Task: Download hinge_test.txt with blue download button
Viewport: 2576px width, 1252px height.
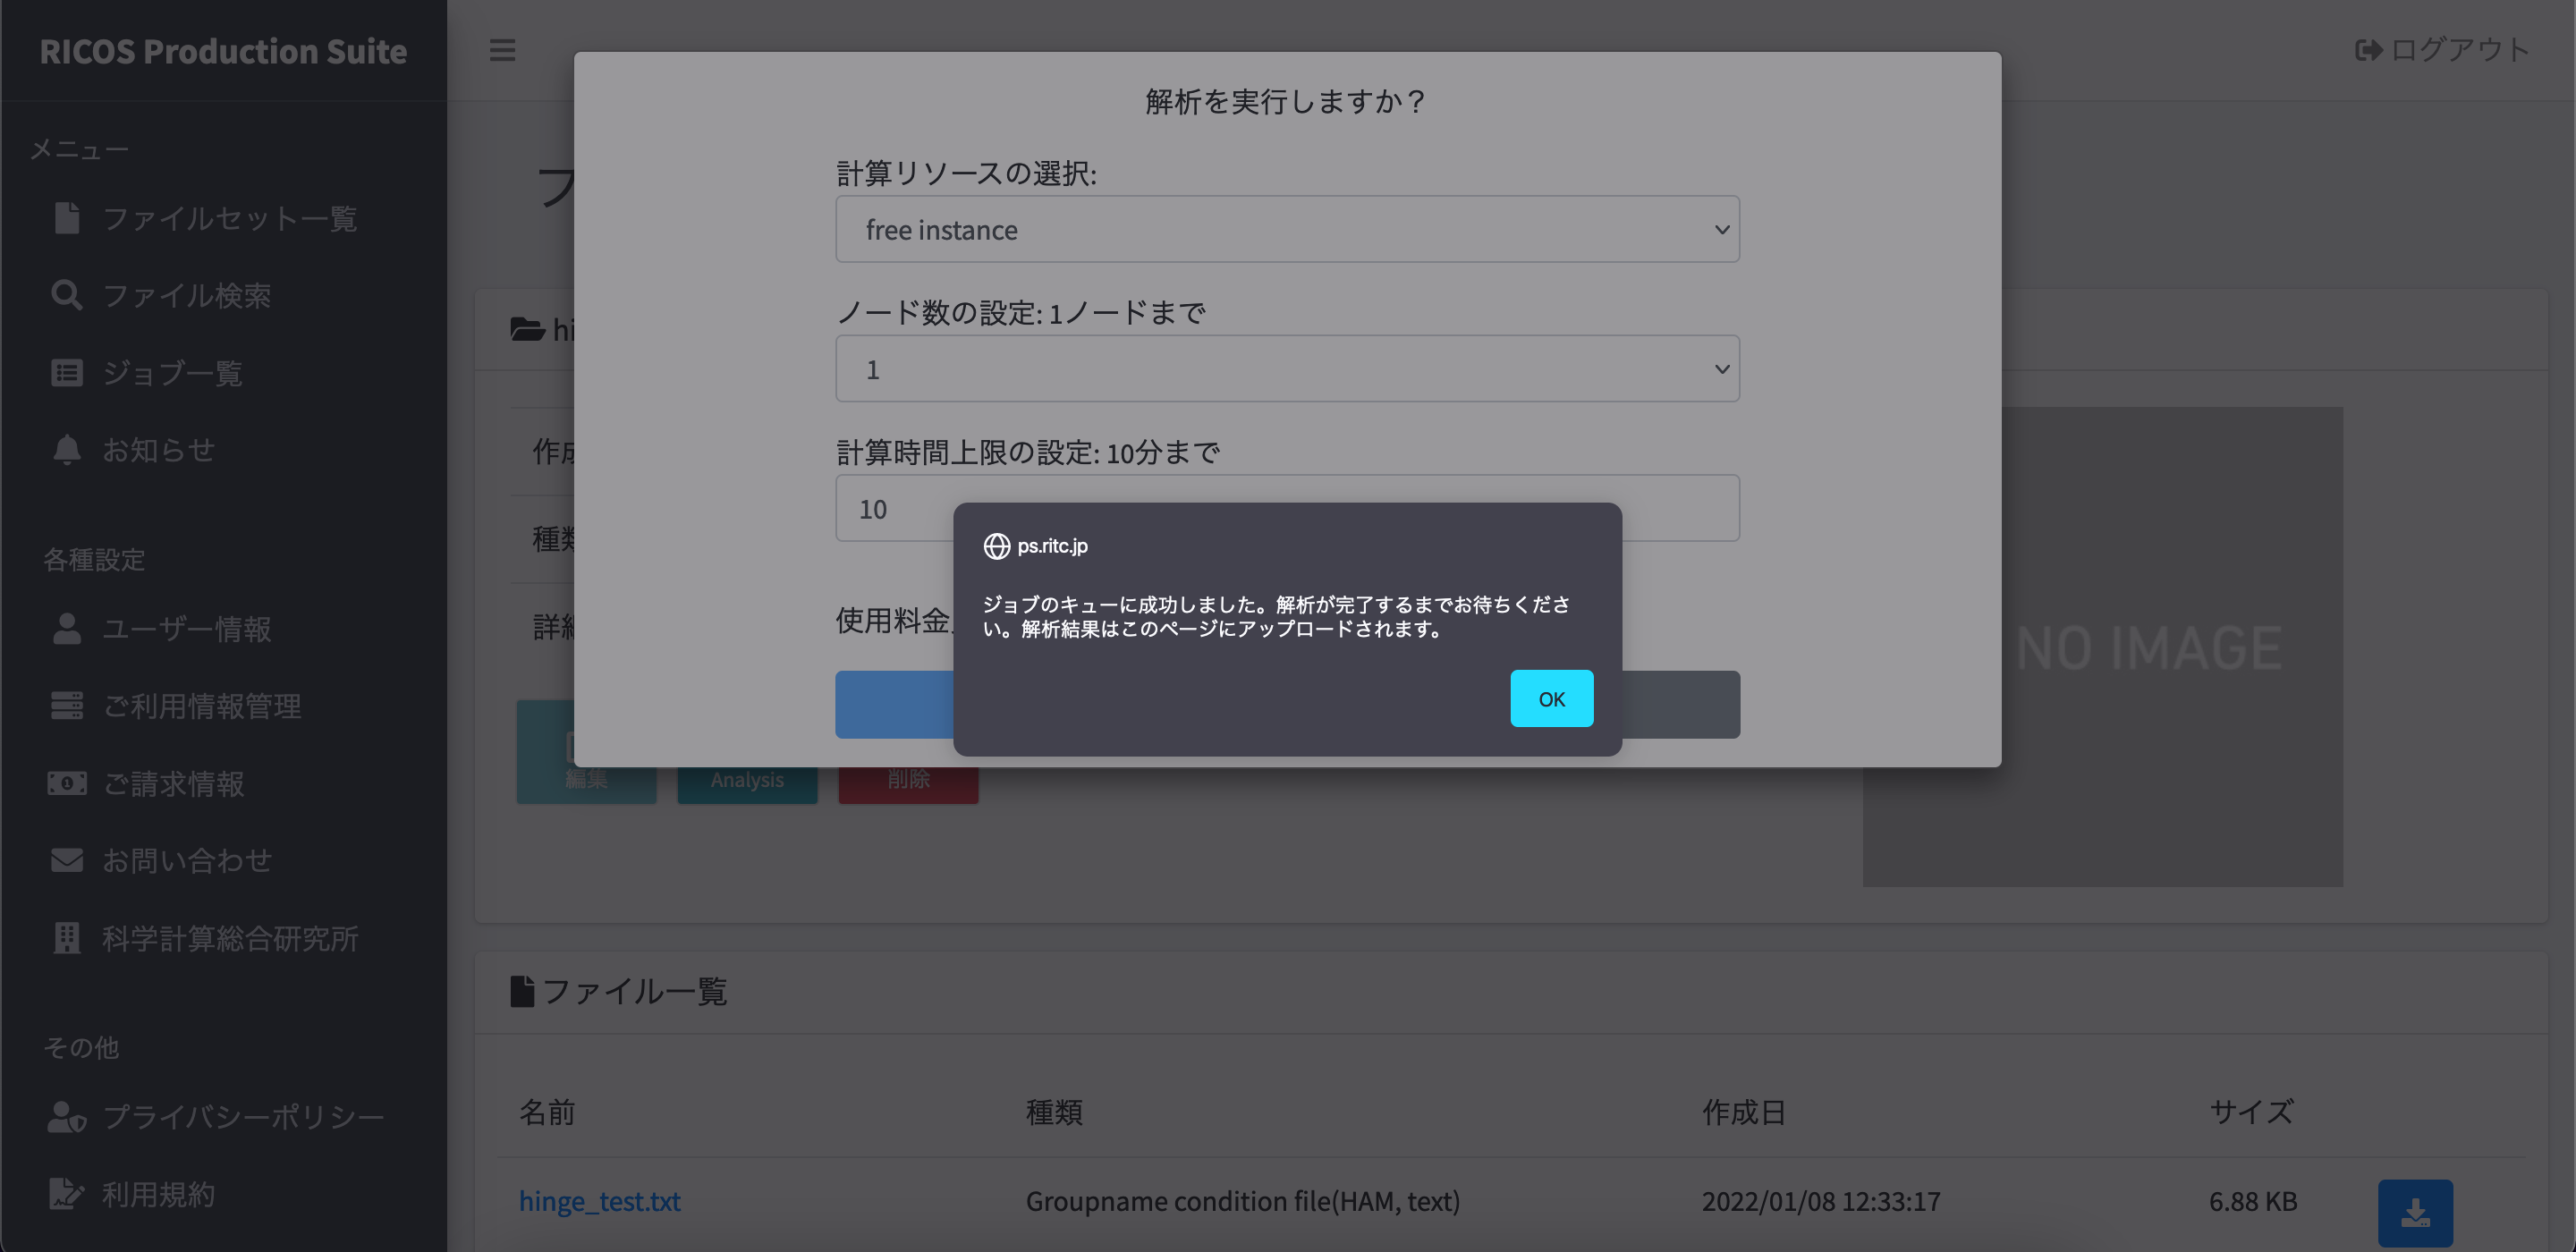Action: pyautogui.click(x=2414, y=1212)
